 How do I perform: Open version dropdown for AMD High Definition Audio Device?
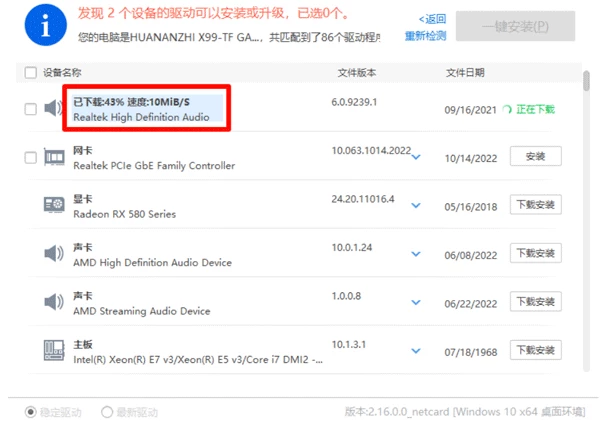(x=416, y=254)
